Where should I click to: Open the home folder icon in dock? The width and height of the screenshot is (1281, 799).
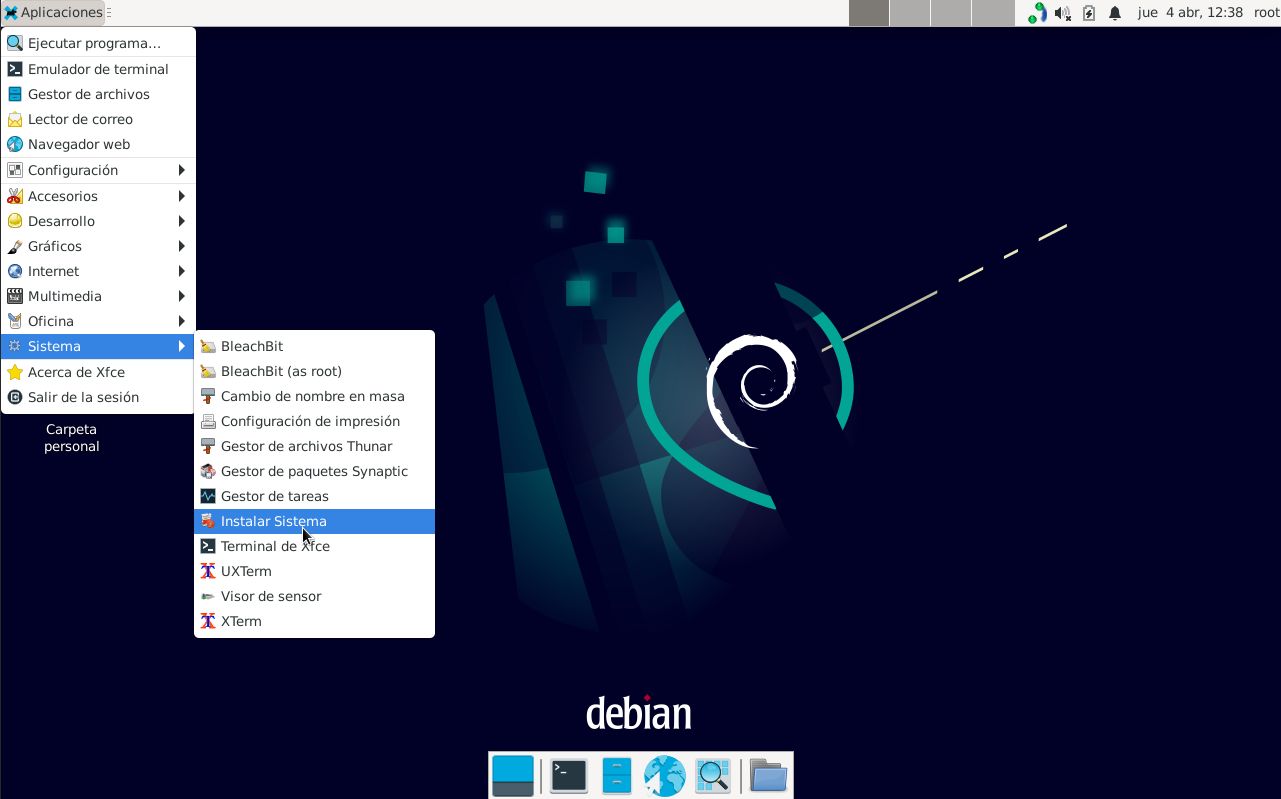[768, 776]
